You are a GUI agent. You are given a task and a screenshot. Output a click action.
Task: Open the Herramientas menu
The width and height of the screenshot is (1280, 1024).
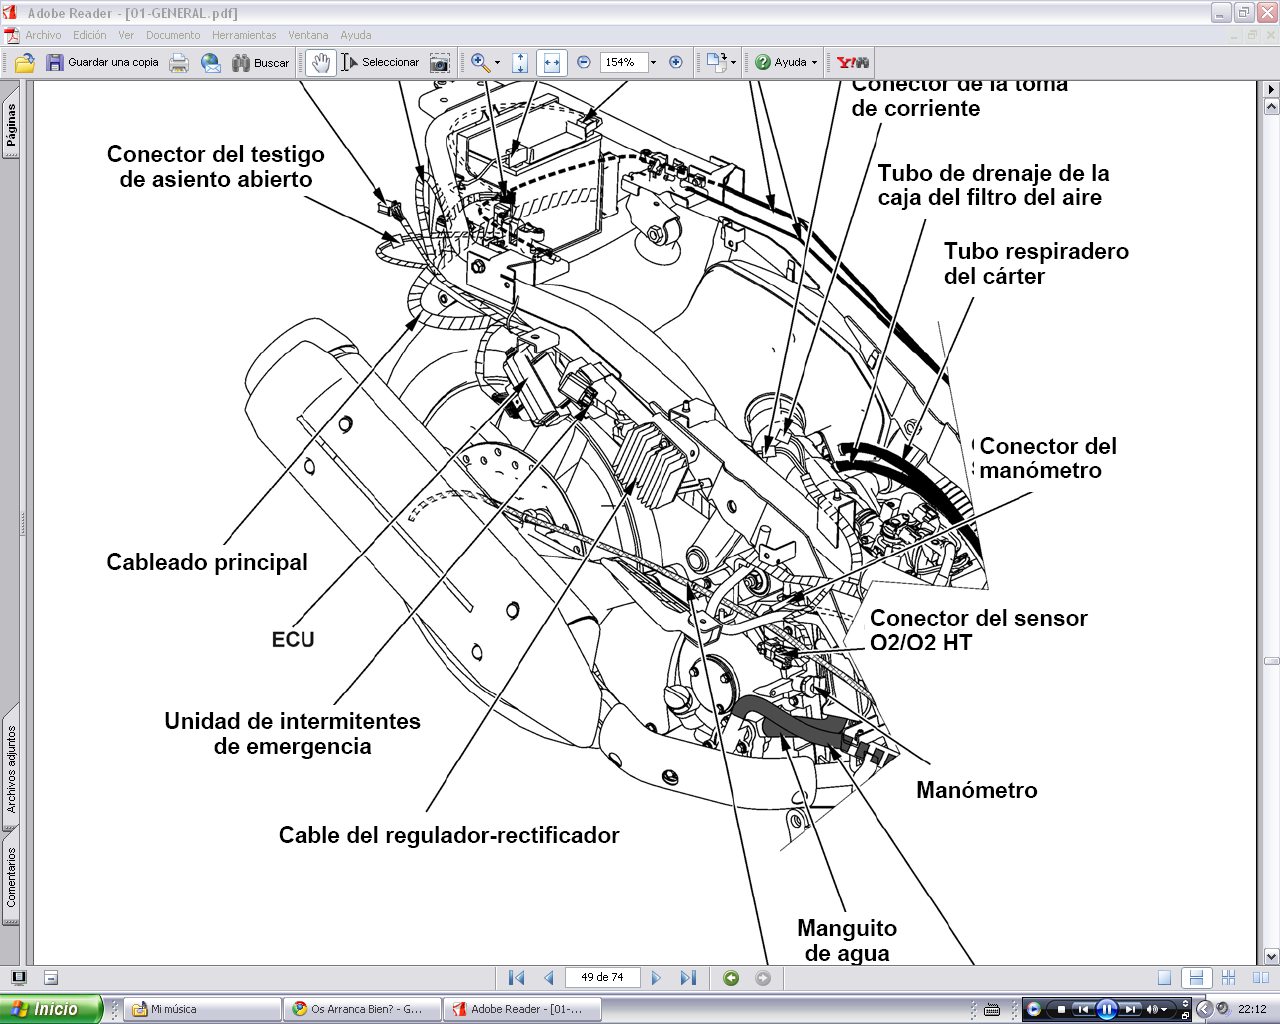(x=243, y=35)
